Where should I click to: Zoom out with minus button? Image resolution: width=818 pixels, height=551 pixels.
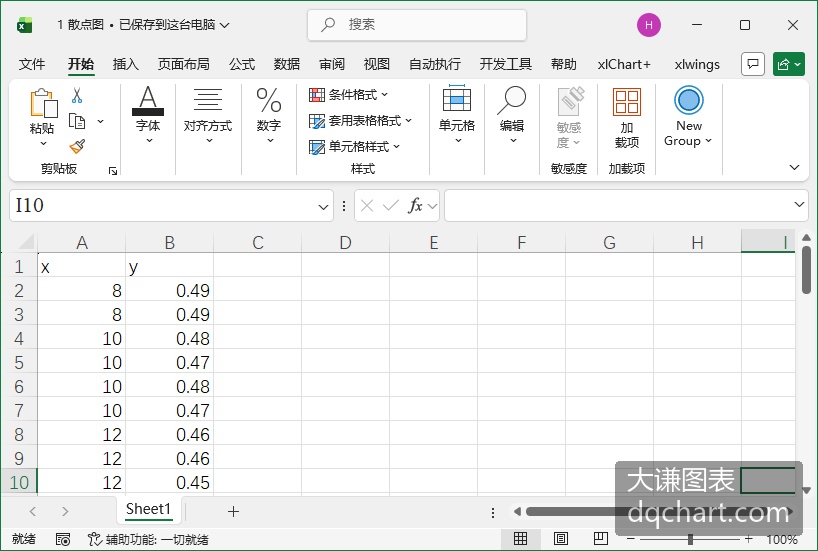click(x=630, y=538)
